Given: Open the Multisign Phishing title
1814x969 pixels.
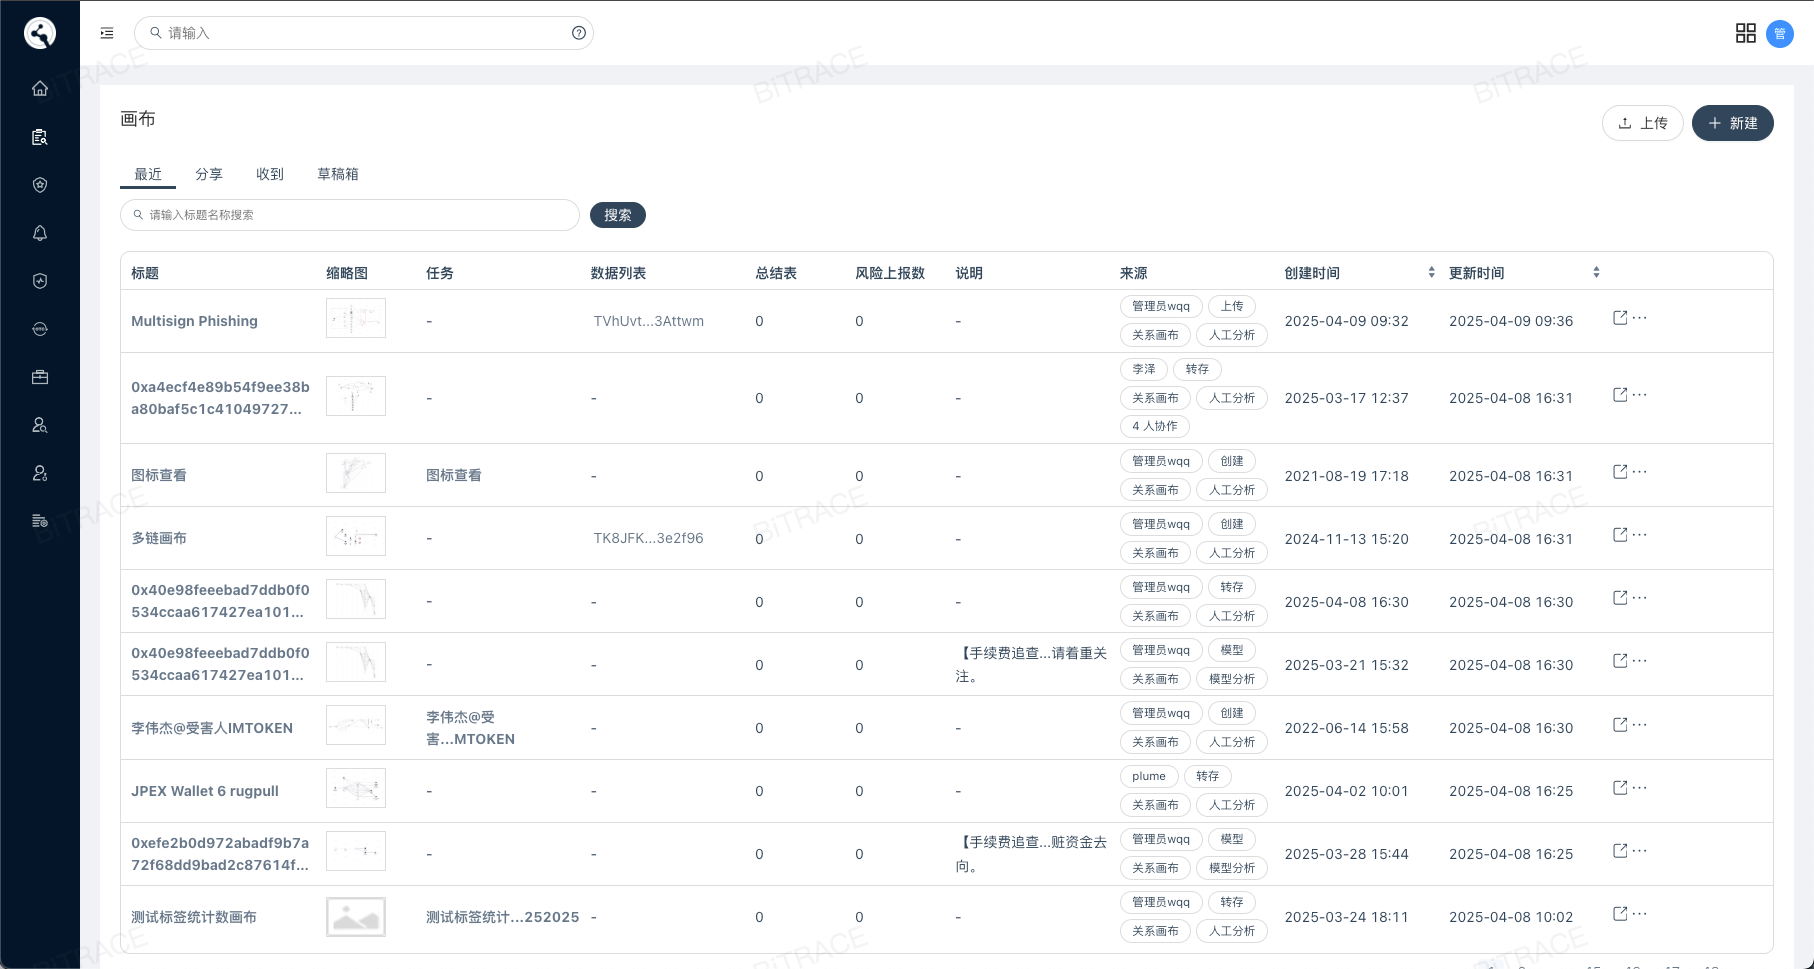Looking at the screenshot, I should (194, 321).
